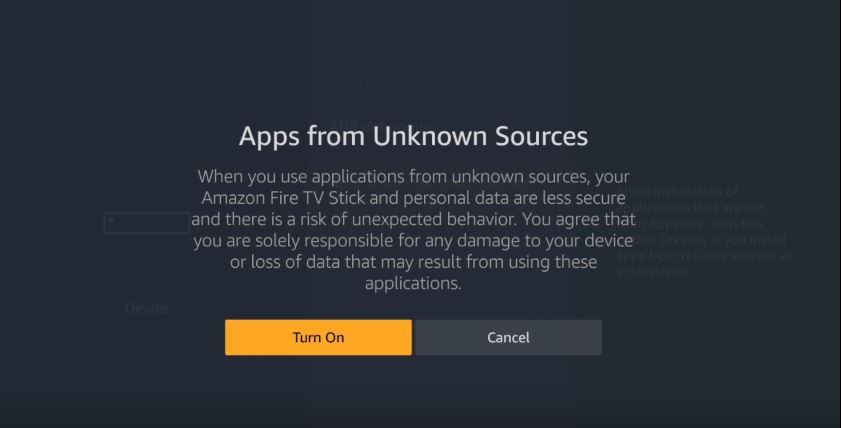Click the 'solely responsible' sentence in warning
This screenshot has height=428, width=841.
tap(413, 241)
